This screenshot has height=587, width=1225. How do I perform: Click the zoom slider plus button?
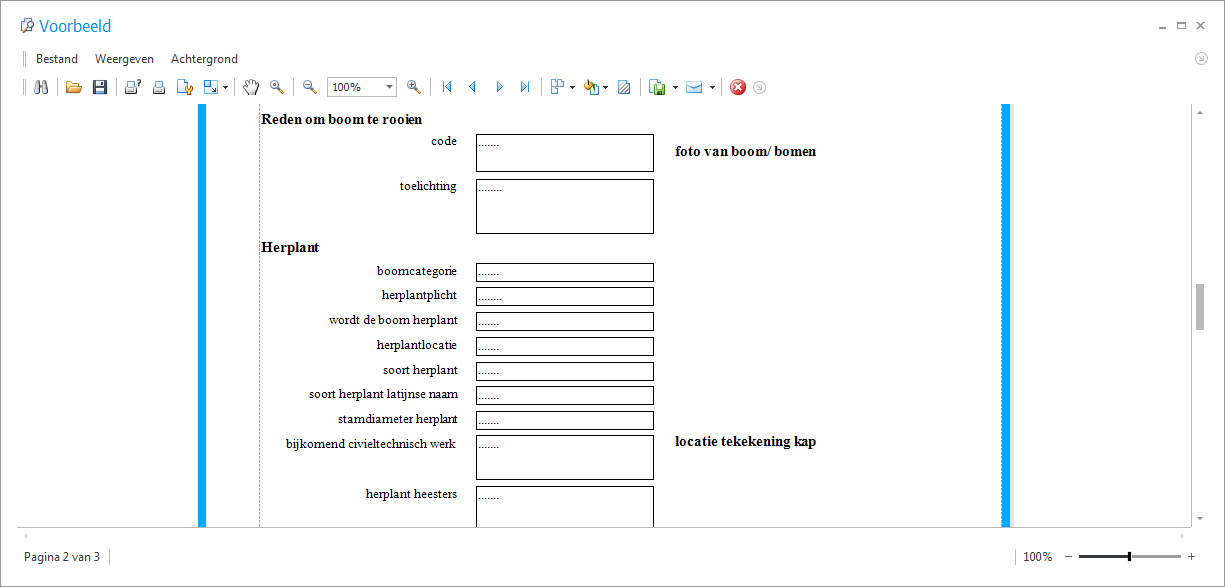point(1191,557)
